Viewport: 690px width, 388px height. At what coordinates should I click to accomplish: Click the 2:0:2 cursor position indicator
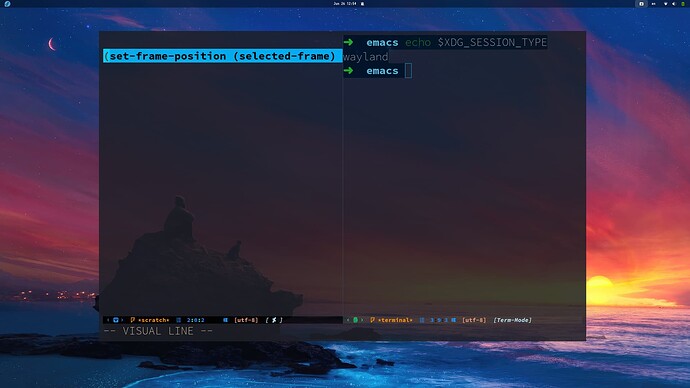(195, 320)
